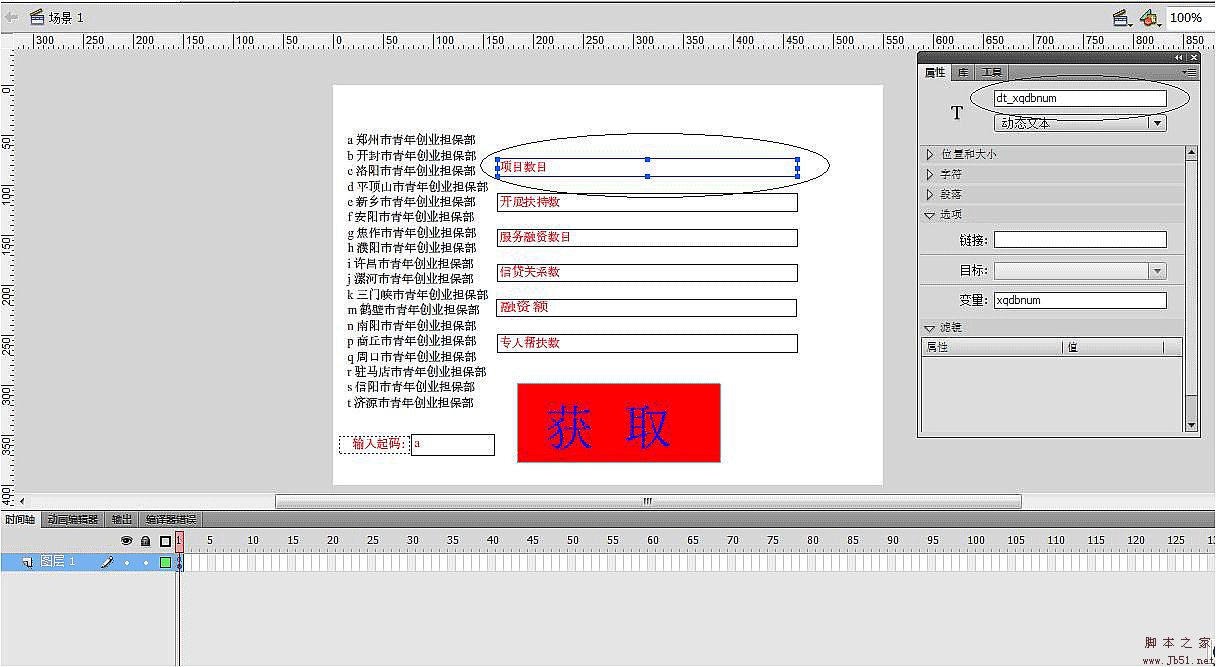Toggle green outline swatch of 图层 1
This screenshot has width=1216, height=667.
[x=165, y=563]
